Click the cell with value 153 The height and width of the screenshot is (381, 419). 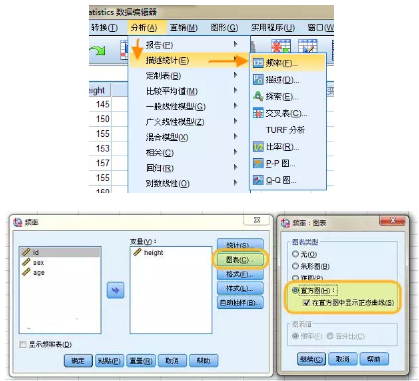coord(100,148)
